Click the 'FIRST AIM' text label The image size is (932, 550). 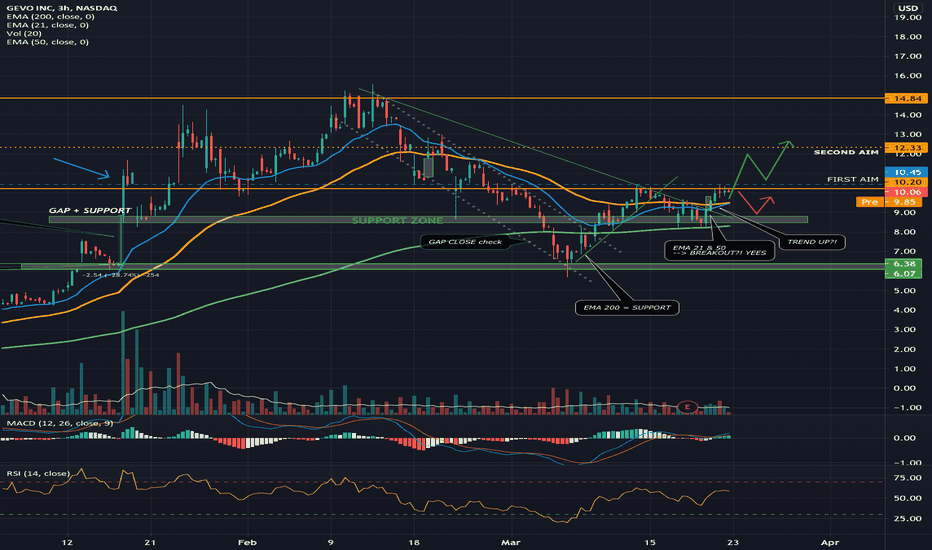click(852, 179)
